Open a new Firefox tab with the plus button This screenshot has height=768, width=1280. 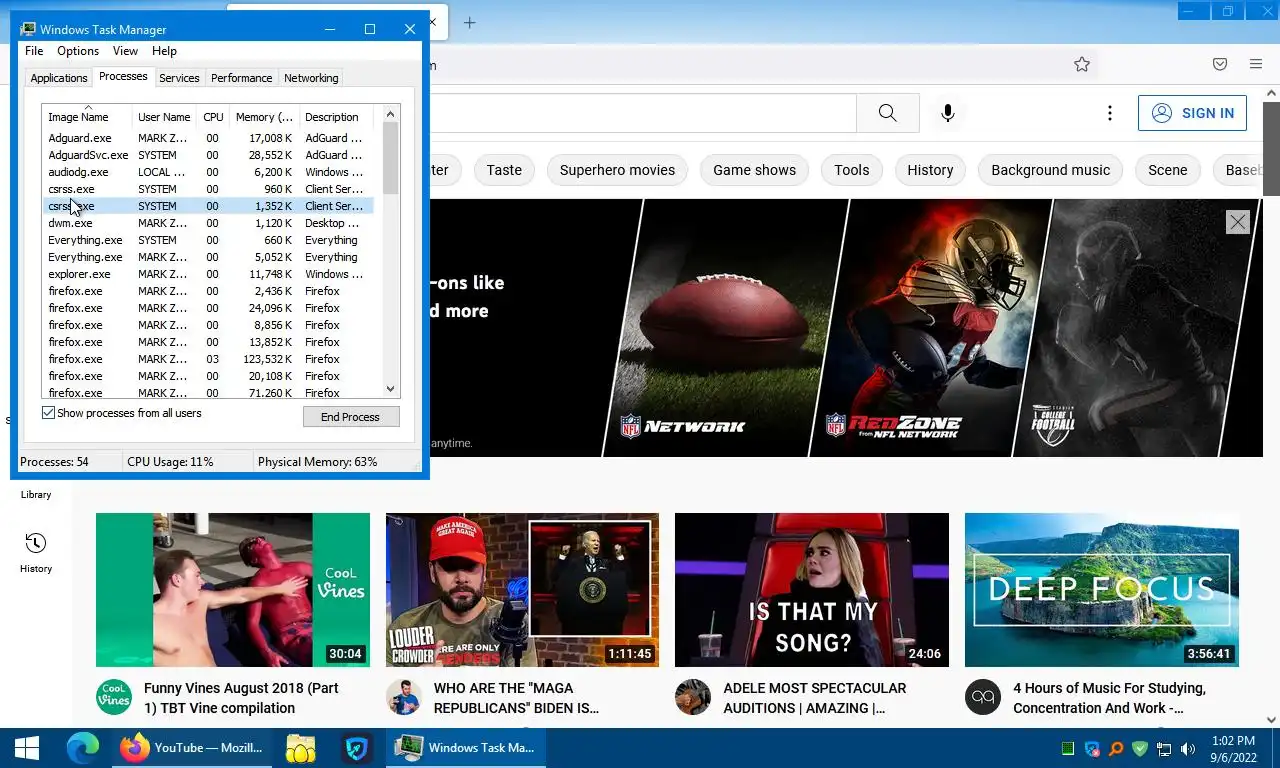coord(469,22)
